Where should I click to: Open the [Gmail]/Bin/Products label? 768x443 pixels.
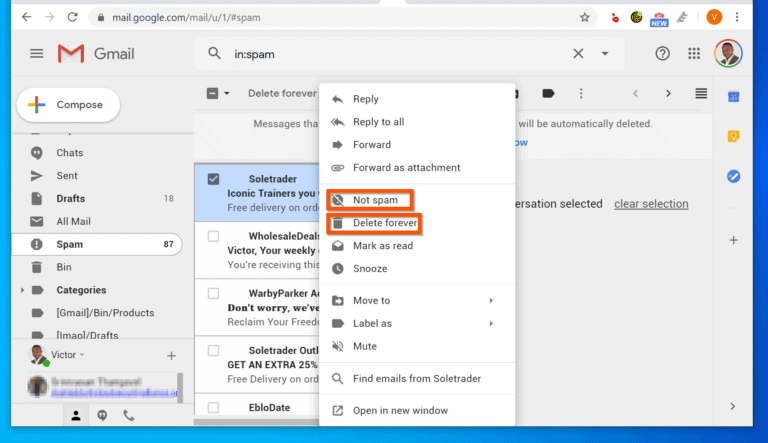105,313
